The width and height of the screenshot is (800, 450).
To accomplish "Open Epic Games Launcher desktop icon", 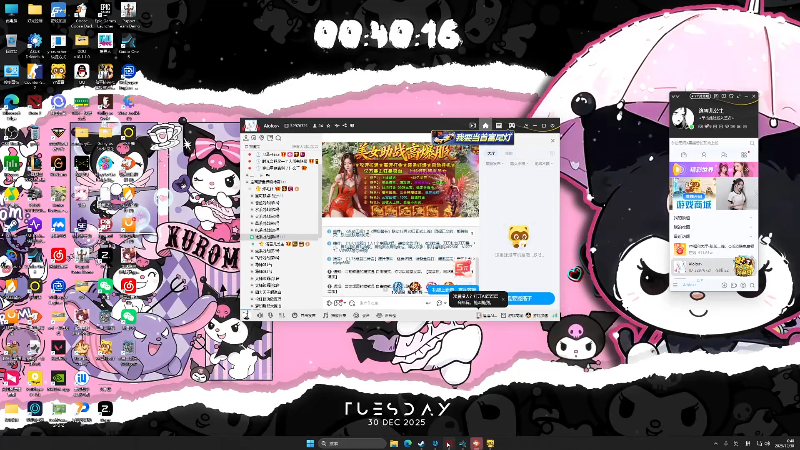I will pos(105,14).
